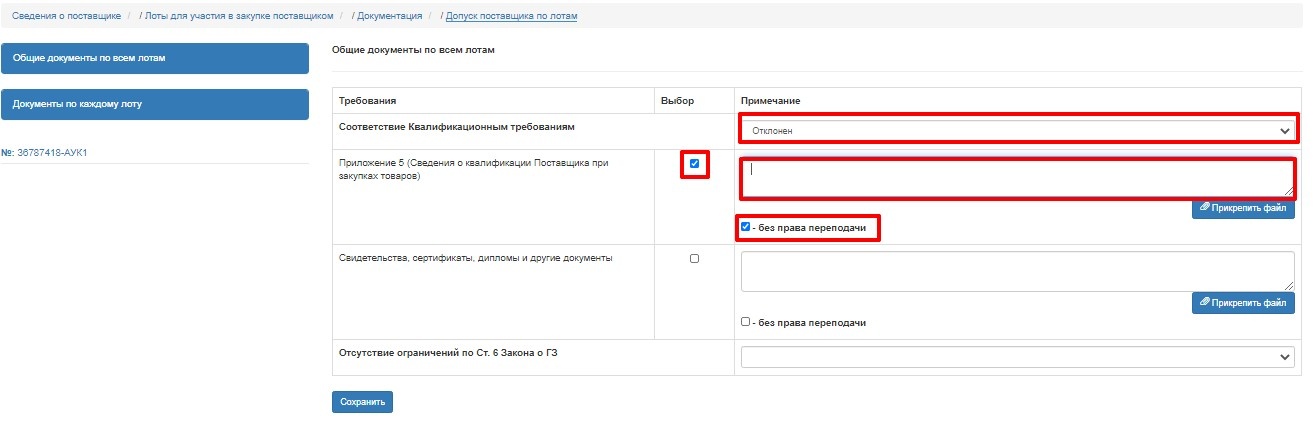Open the Соответствие Квалификационным требованиям dropdown
Image resolution: width=1313 pixels, height=428 pixels.
[x=1018, y=130]
